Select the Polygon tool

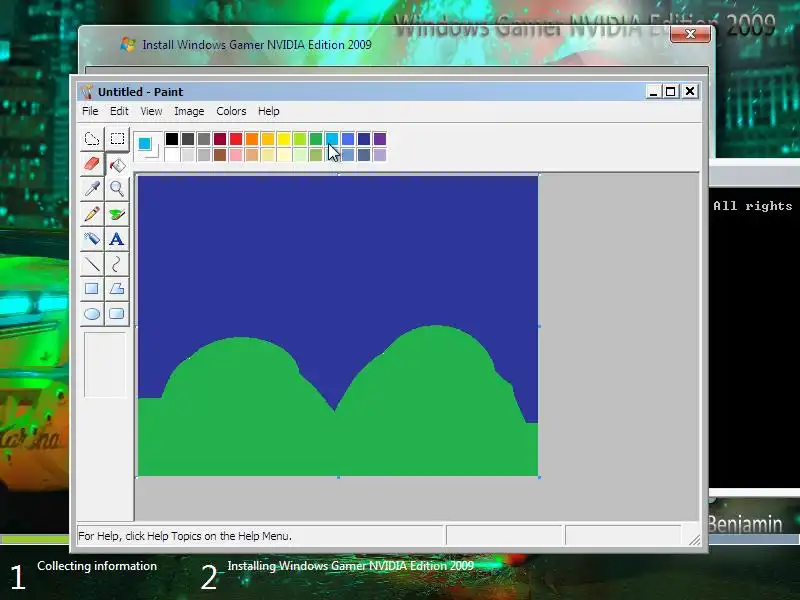click(117, 289)
